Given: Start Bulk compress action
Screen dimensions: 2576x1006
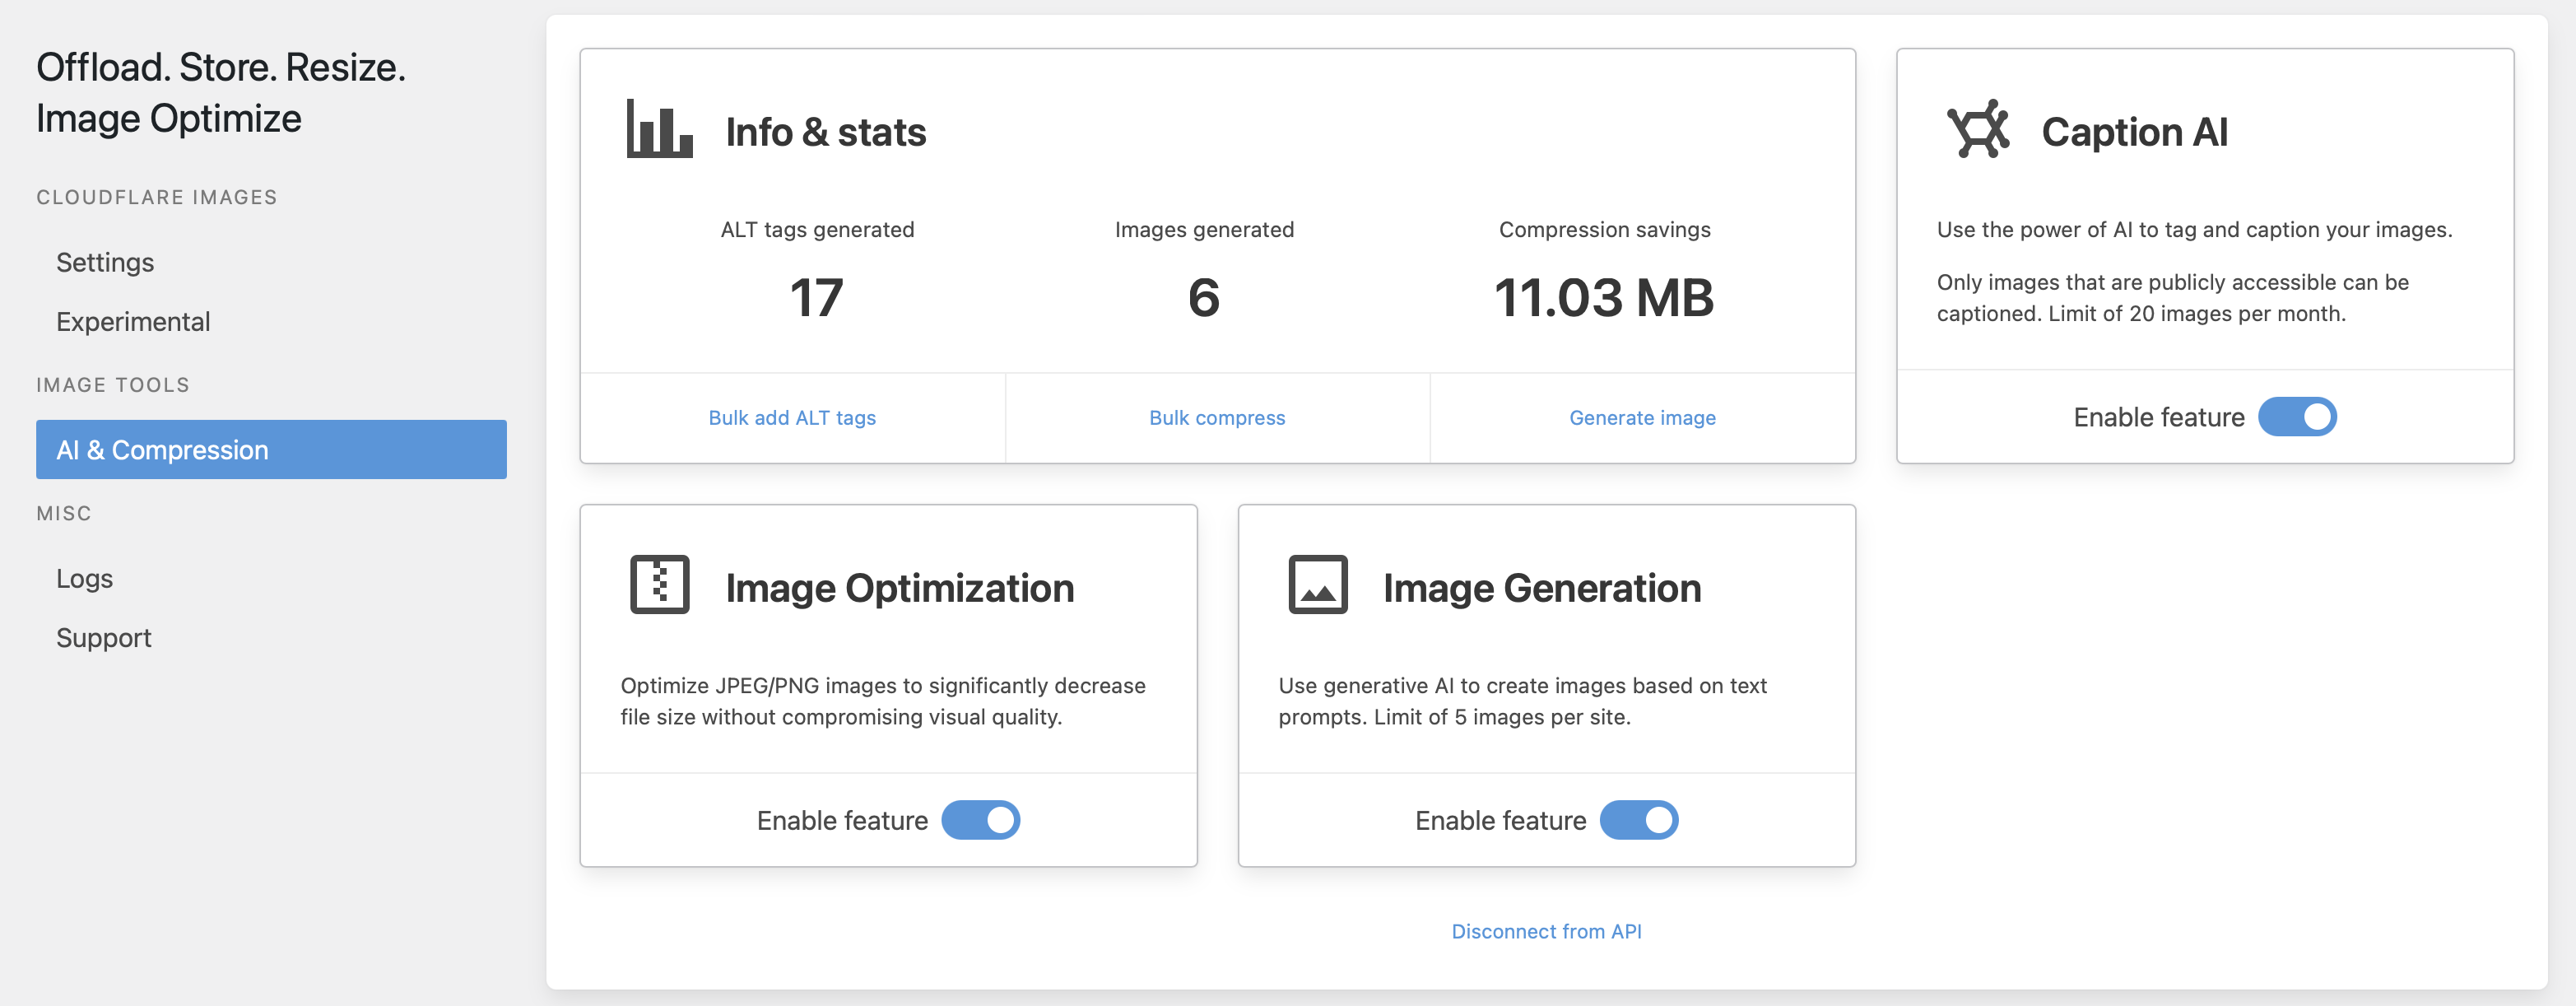Looking at the screenshot, I should [1217, 418].
